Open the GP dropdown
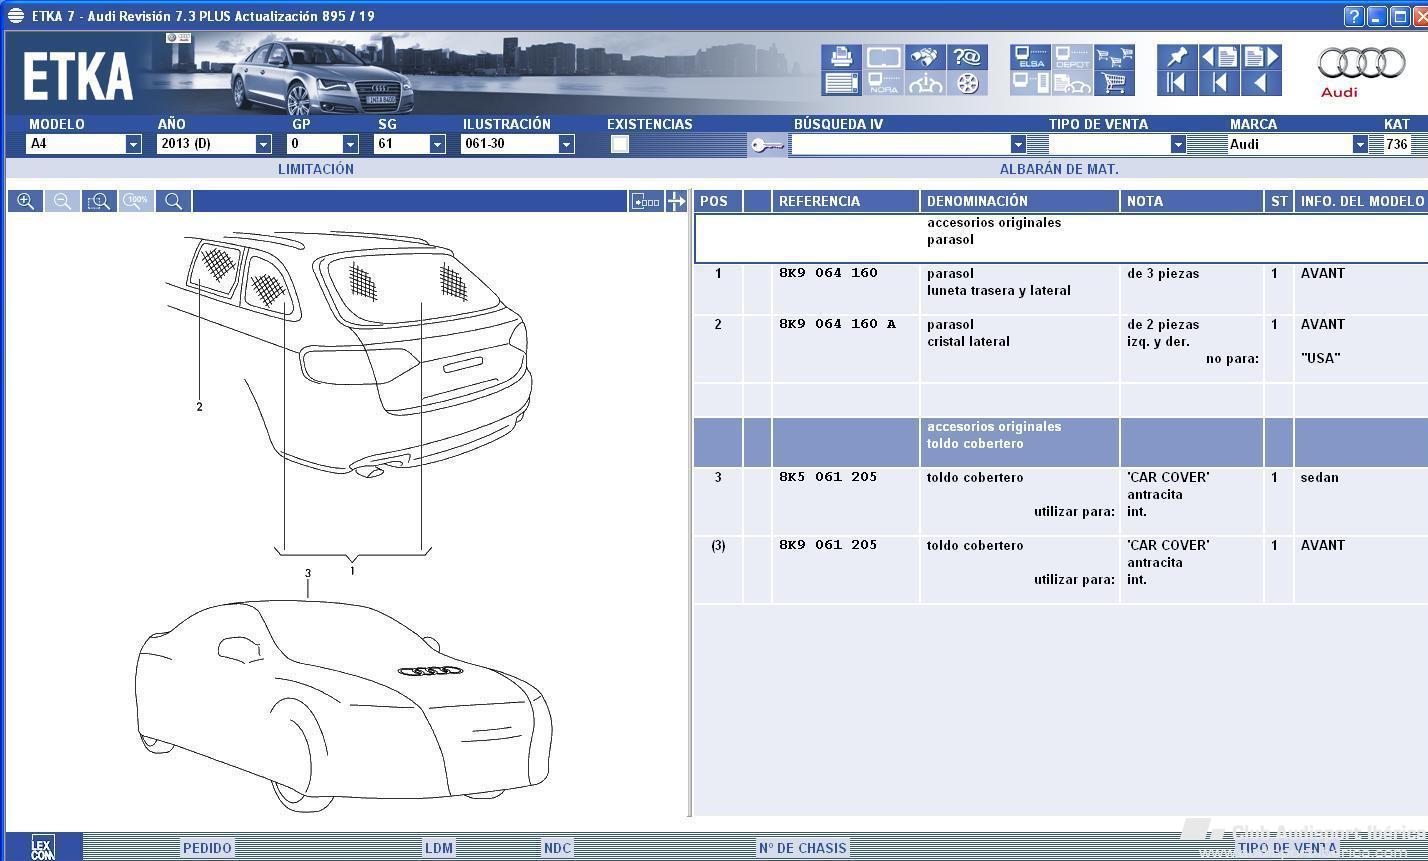The height and width of the screenshot is (861, 1428). coord(350,144)
